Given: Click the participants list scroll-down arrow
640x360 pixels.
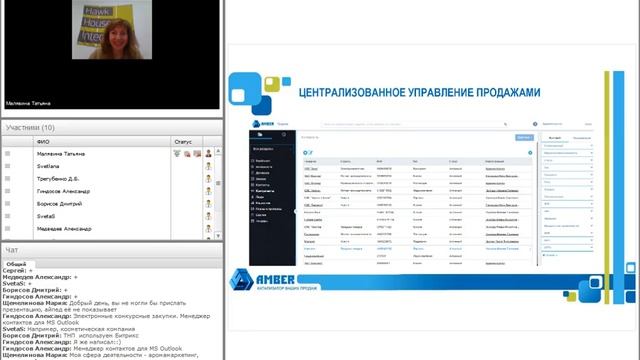Looking at the screenshot, I should [x=218, y=236].
